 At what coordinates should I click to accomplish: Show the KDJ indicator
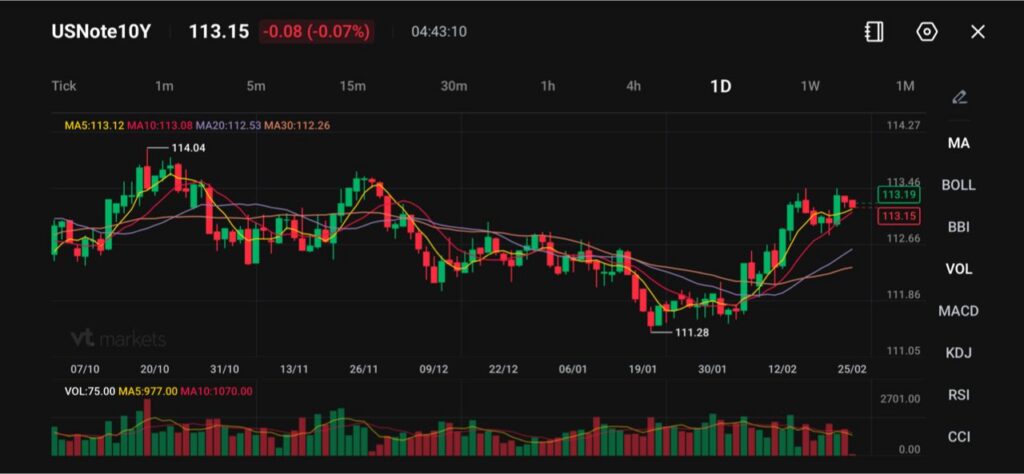(x=958, y=353)
